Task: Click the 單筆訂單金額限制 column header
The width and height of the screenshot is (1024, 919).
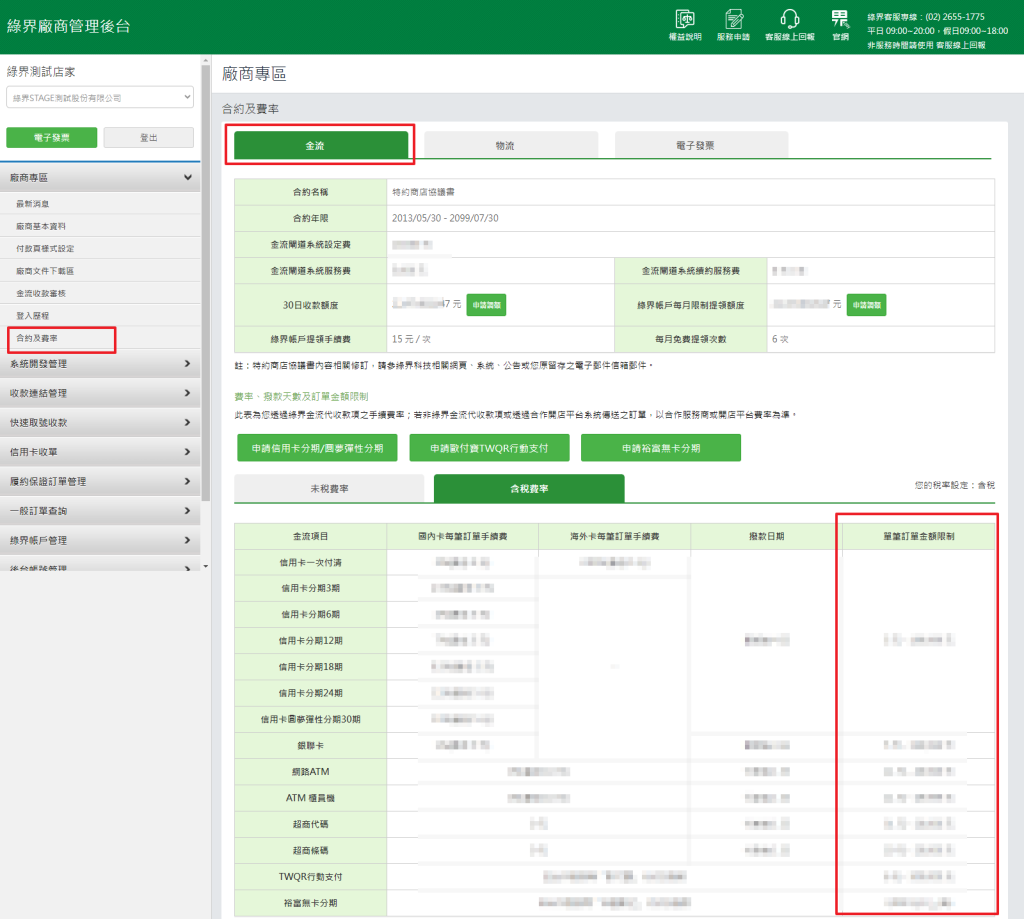Action: tap(919, 536)
